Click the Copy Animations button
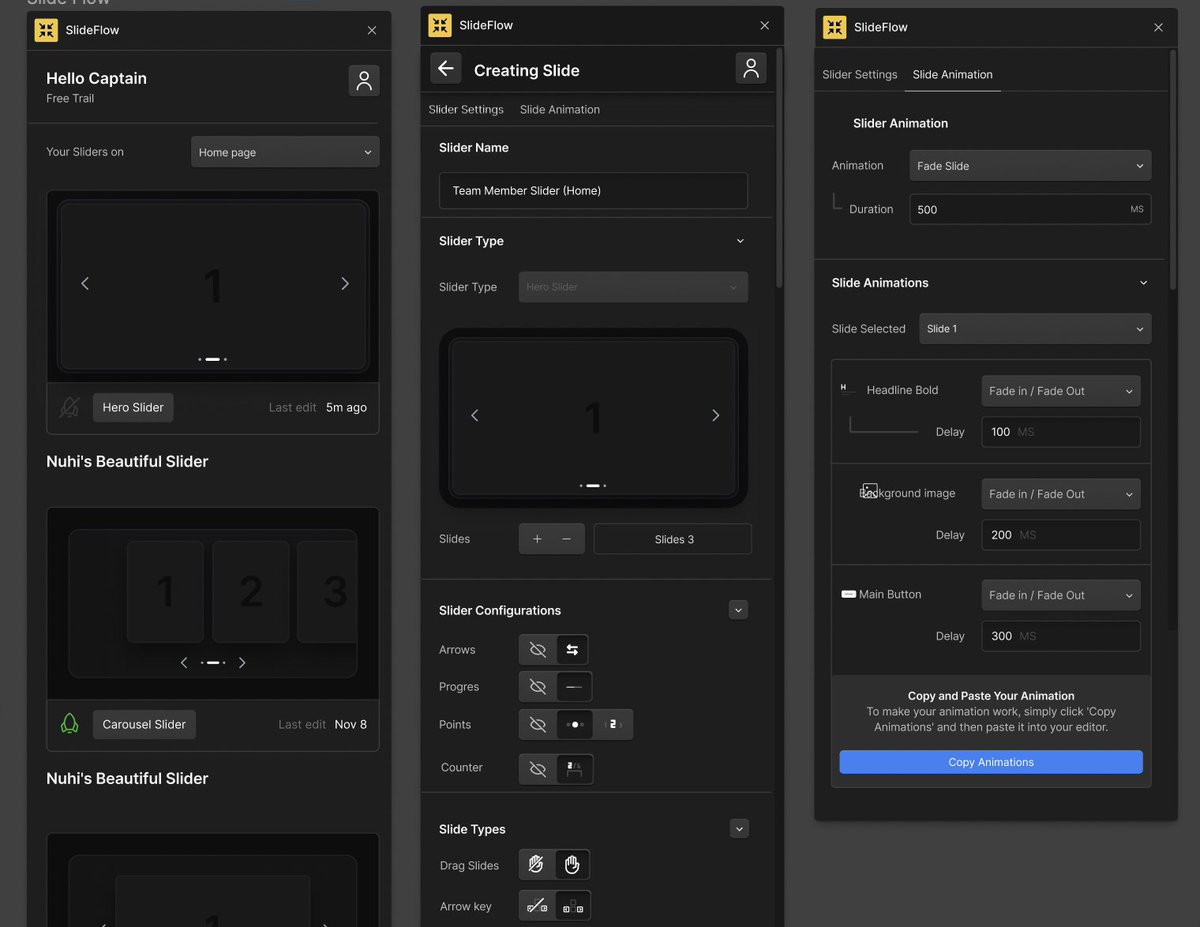The image size is (1200, 927). coord(990,761)
